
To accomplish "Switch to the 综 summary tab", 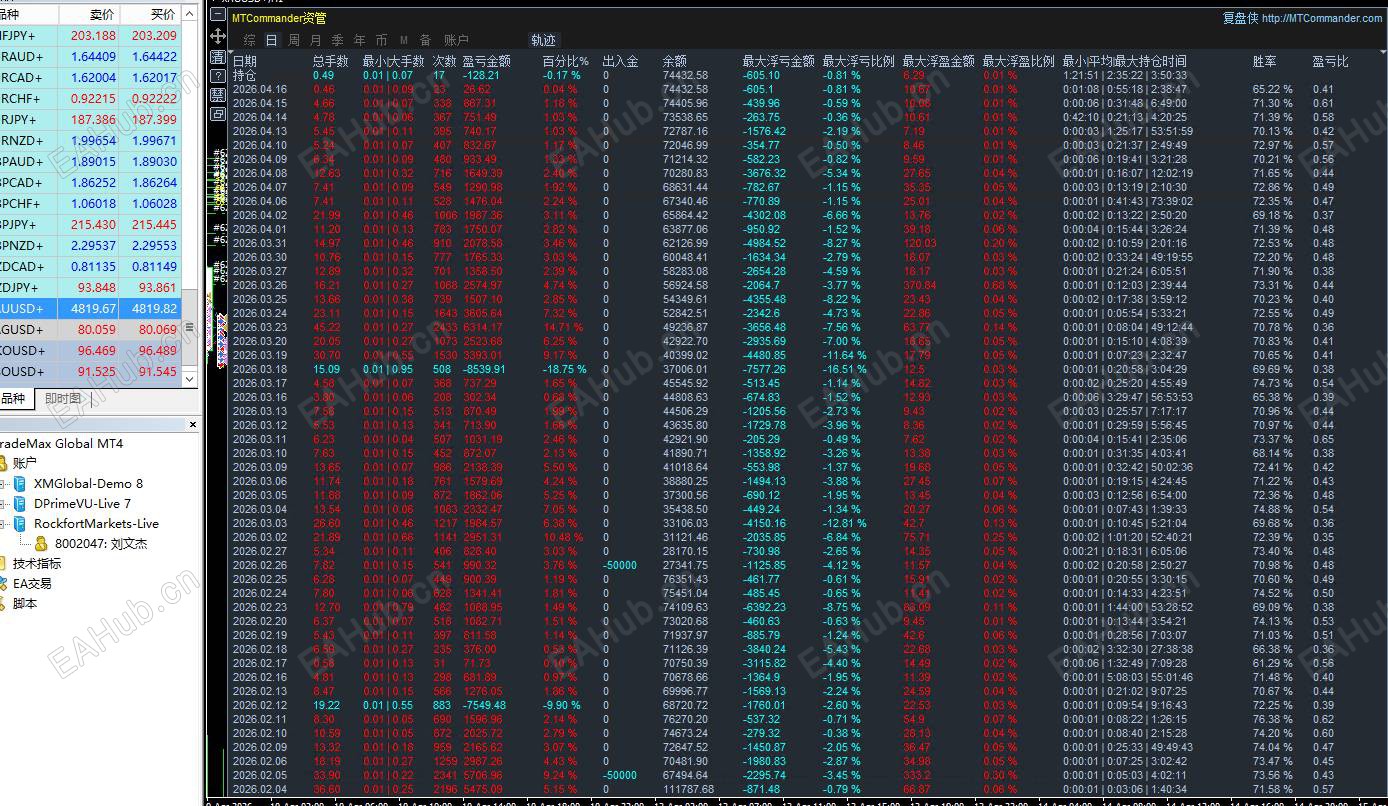I will (250, 40).
